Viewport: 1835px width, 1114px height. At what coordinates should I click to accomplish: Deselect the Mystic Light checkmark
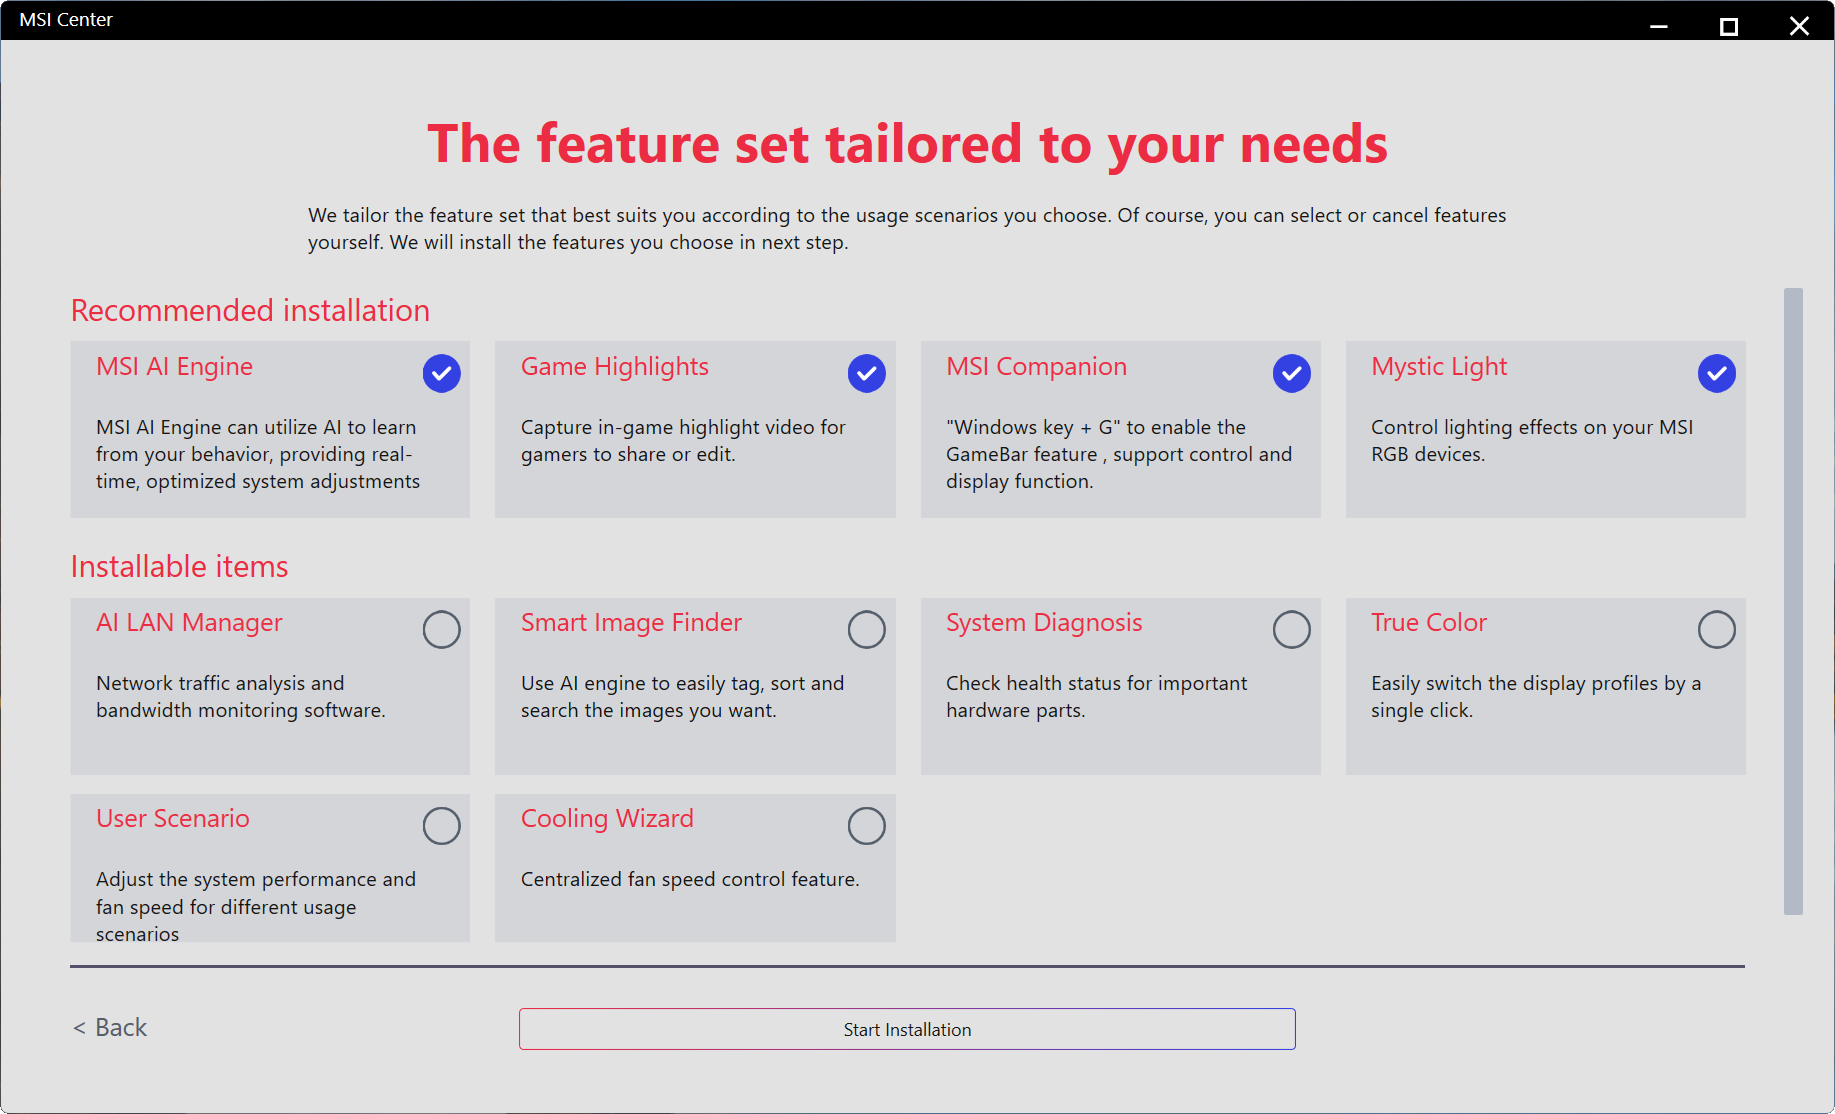coord(1716,373)
